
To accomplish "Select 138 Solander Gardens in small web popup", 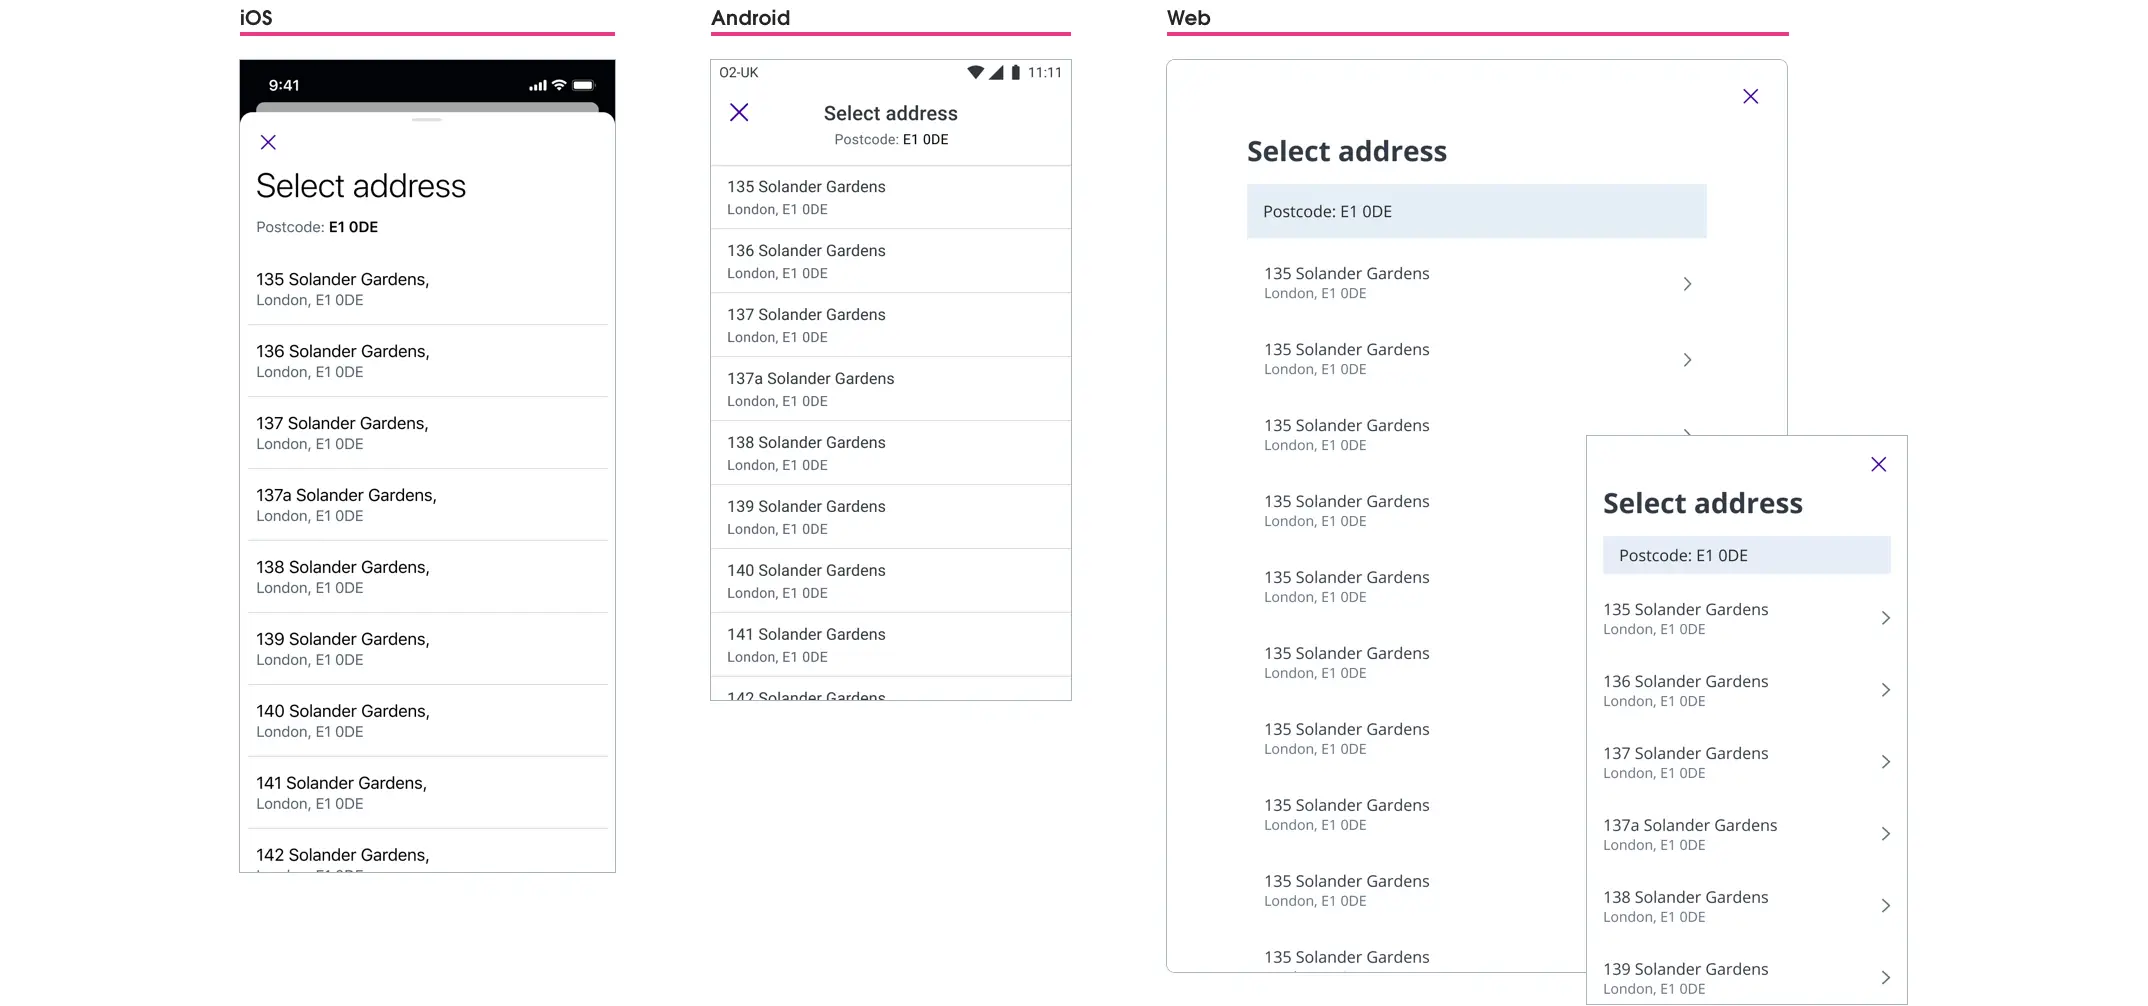I will [x=1686, y=906].
